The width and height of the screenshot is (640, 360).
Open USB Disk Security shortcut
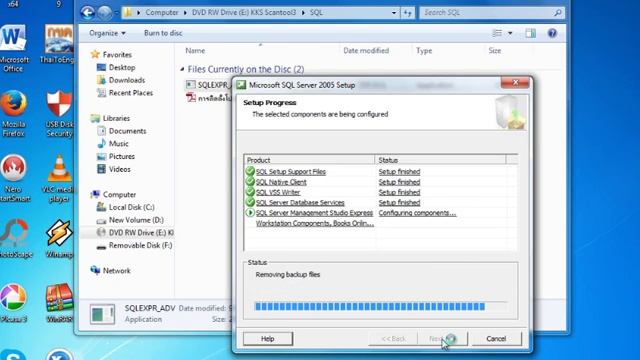[59, 113]
